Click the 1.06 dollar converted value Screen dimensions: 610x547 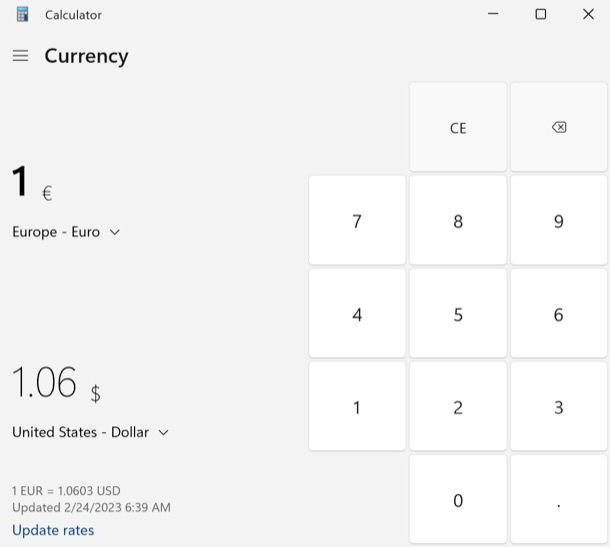click(45, 383)
